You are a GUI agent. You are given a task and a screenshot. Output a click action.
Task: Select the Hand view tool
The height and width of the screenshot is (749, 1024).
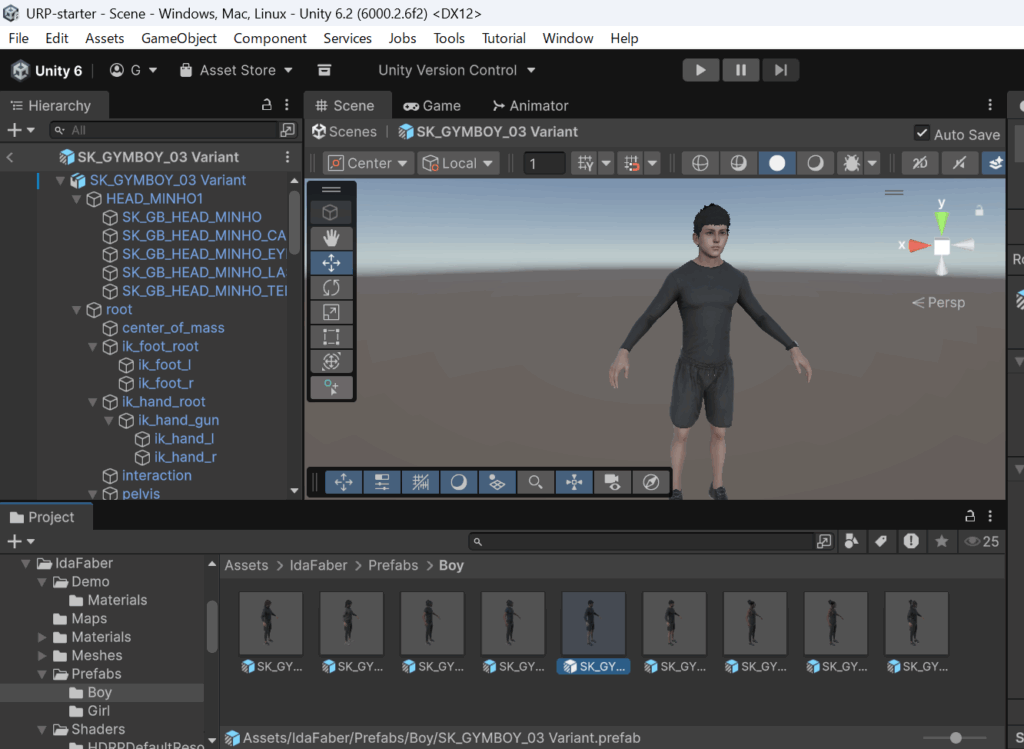pos(330,237)
